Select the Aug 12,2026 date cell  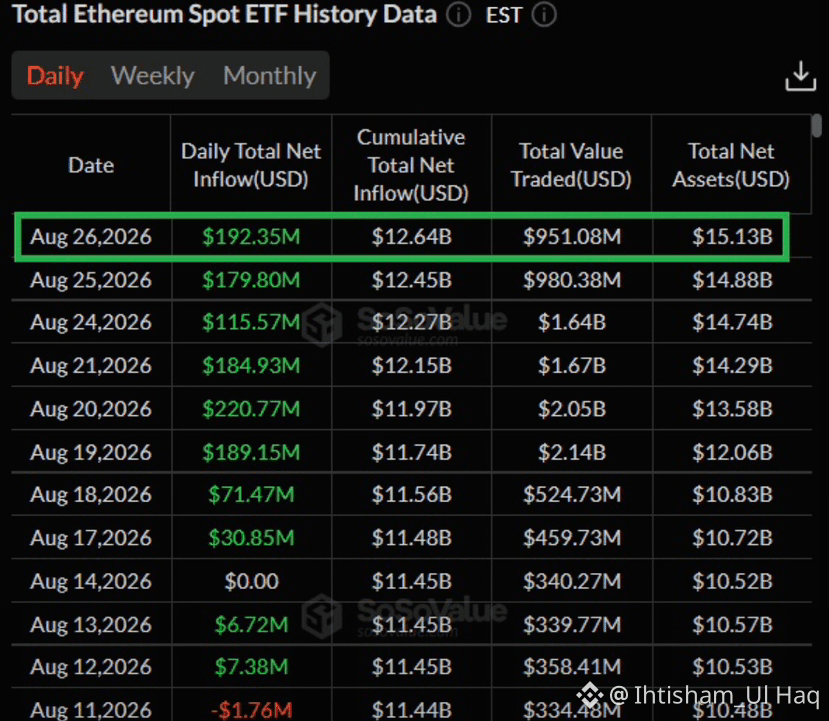91,667
